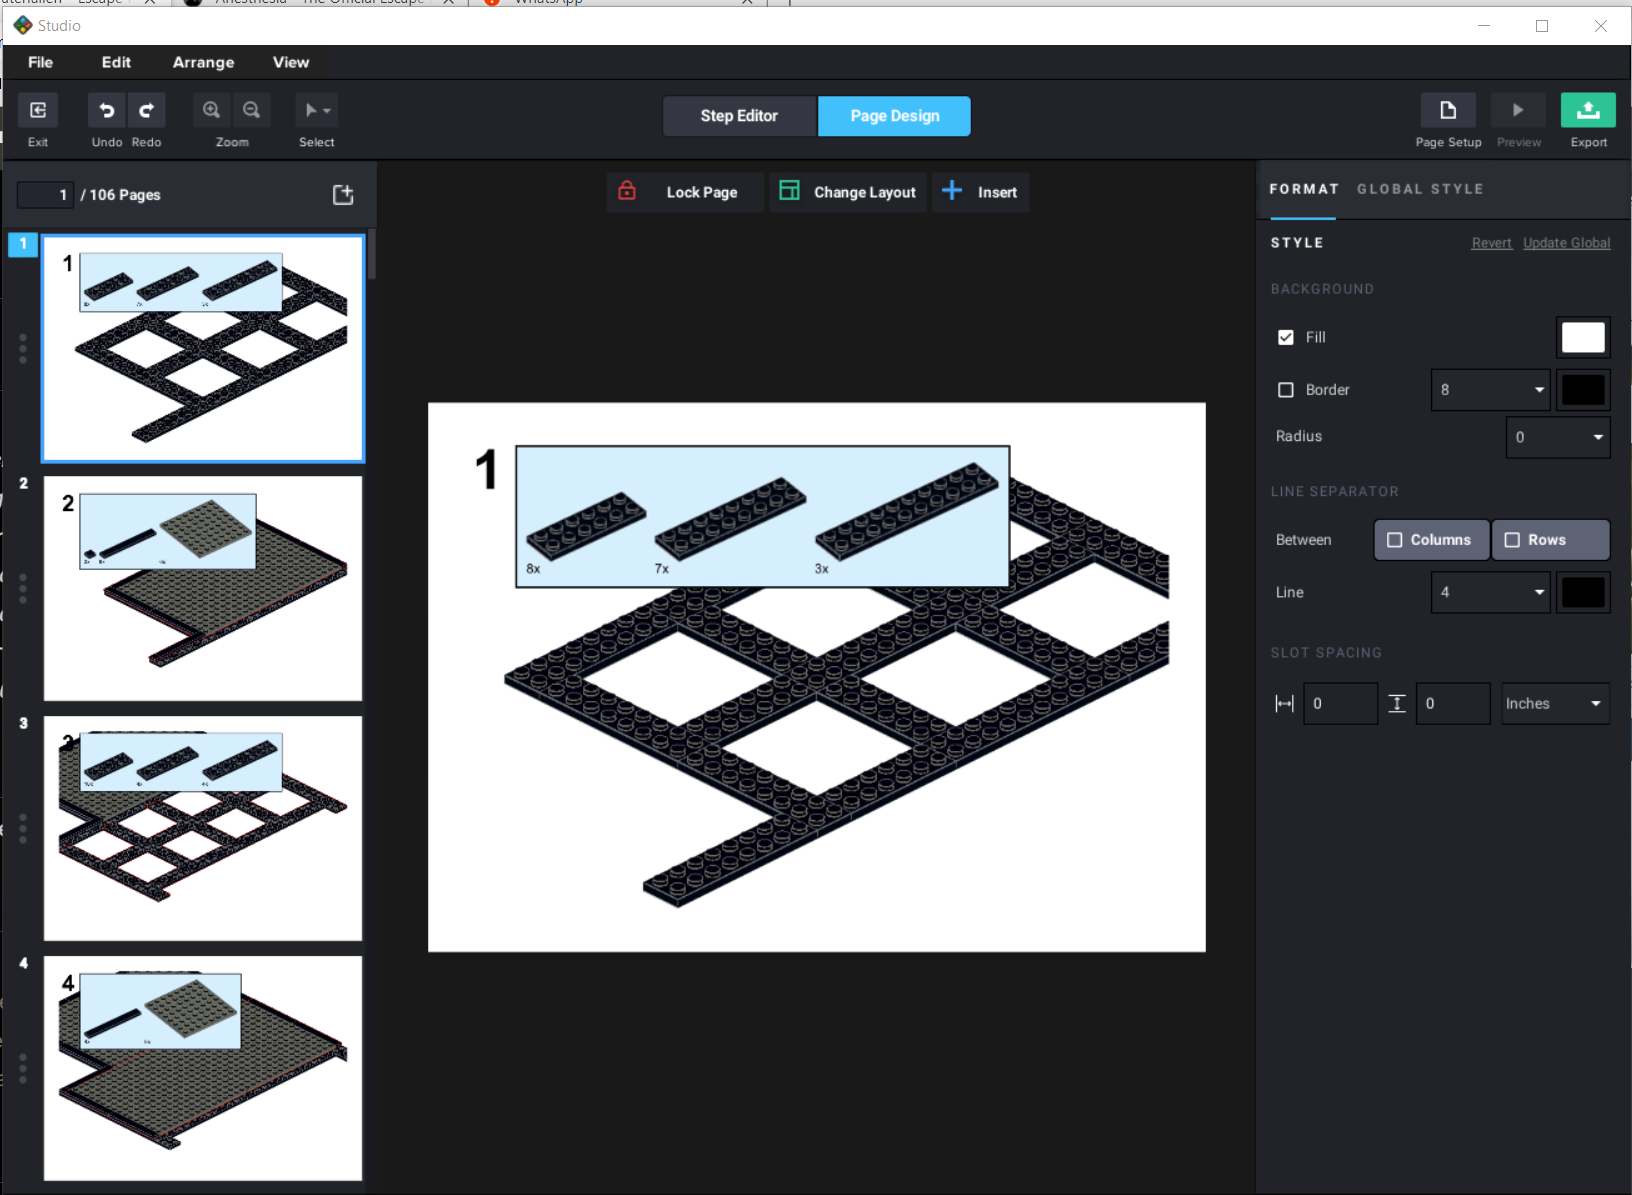
Task: Select page 2 thumbnail
Action: (203, 588)
